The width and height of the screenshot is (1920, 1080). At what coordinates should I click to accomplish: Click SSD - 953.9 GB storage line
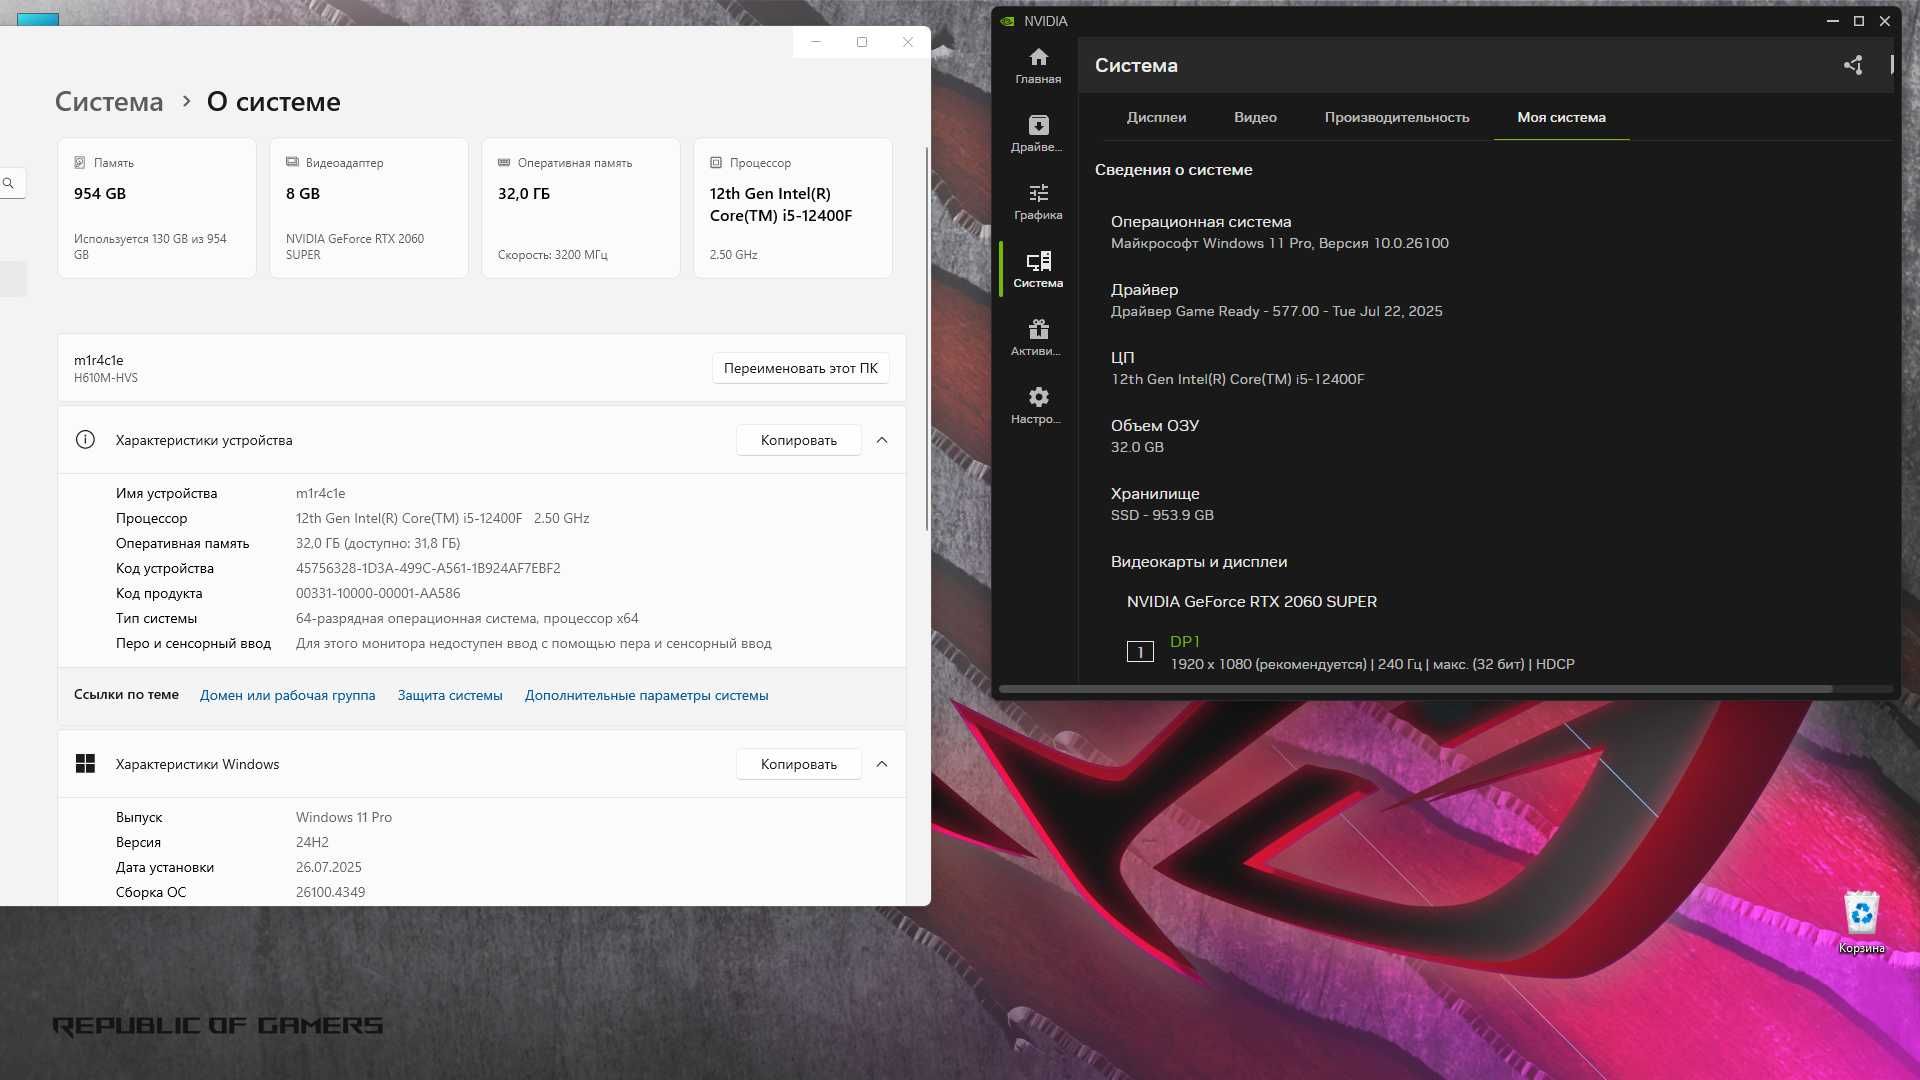(1162, 515)
